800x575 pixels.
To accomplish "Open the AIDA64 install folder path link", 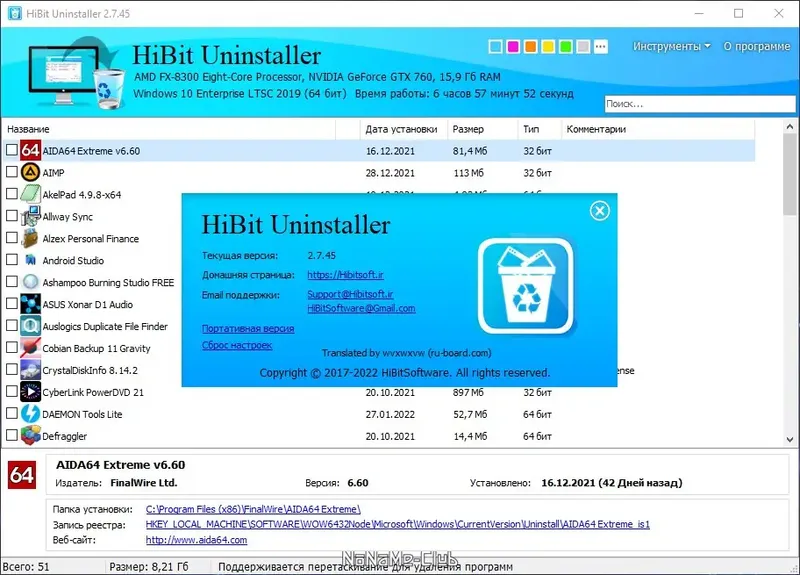I will pyautogui.click(x=253, y=509).
